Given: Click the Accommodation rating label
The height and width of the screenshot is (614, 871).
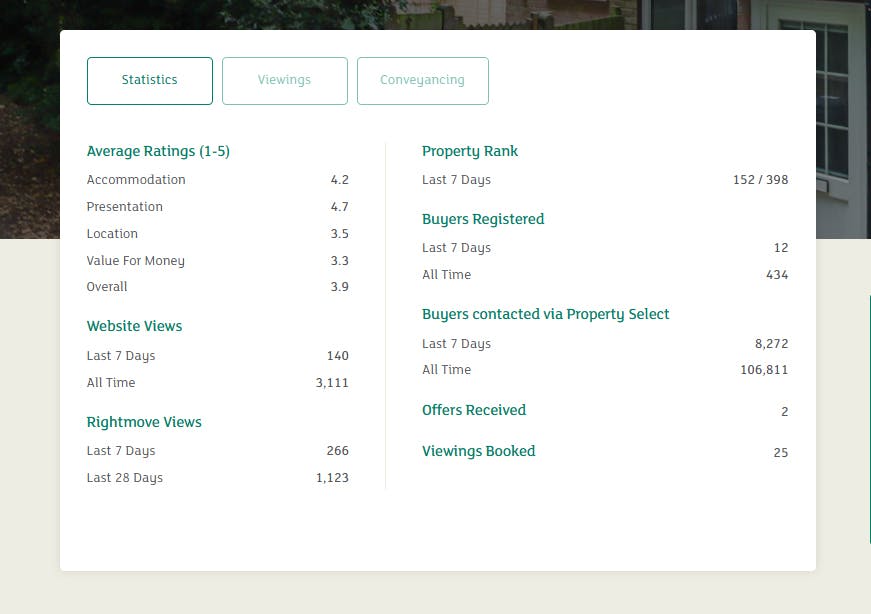Looking at the screenshot, I should pos(136,180).
